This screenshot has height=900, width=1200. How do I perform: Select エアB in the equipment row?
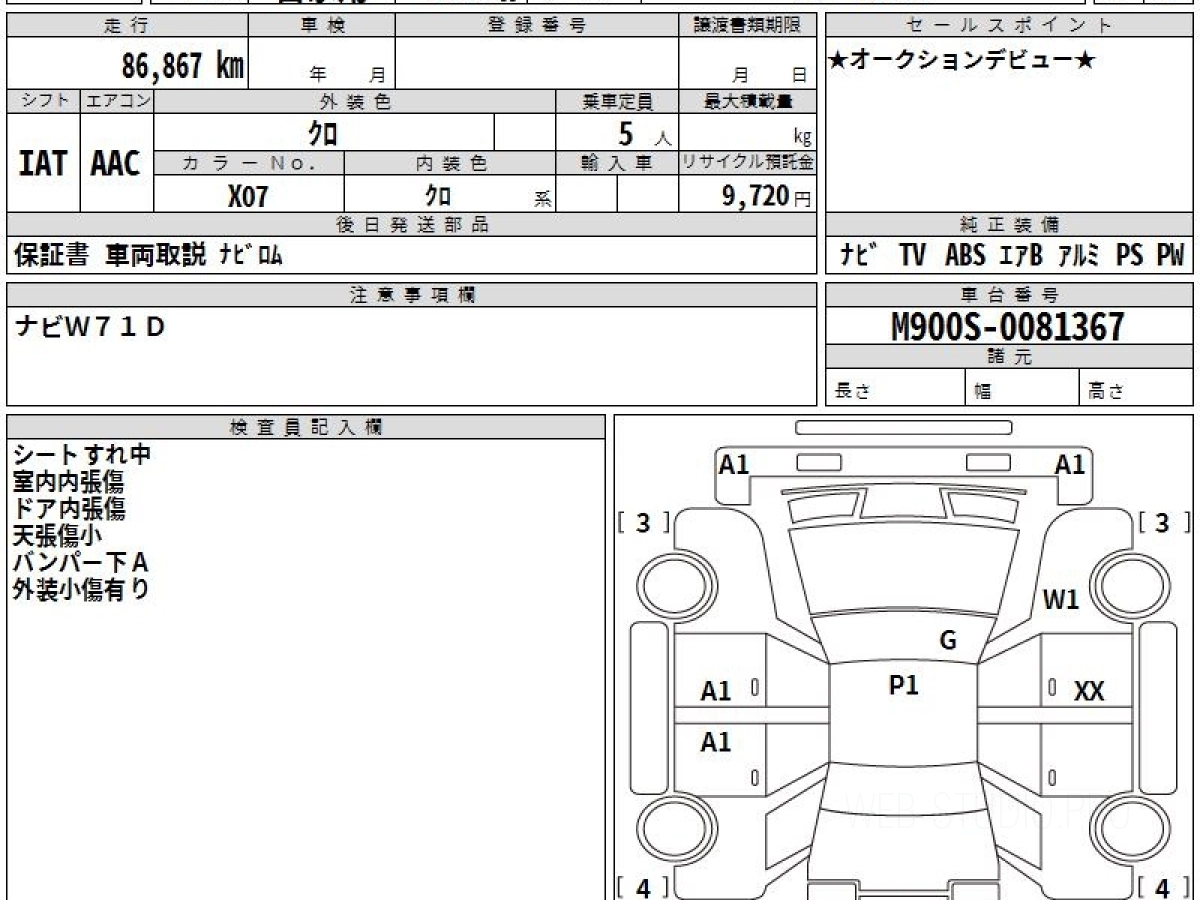tap(1020, 255)
